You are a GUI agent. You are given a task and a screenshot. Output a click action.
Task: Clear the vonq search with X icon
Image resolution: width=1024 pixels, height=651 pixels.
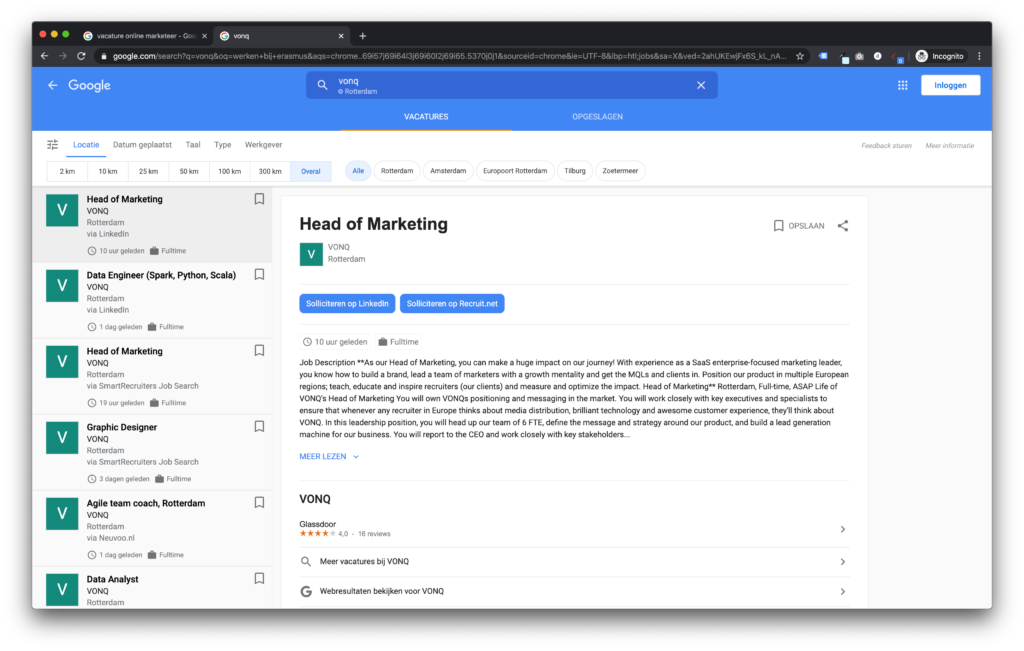click(x=701, y=85)
